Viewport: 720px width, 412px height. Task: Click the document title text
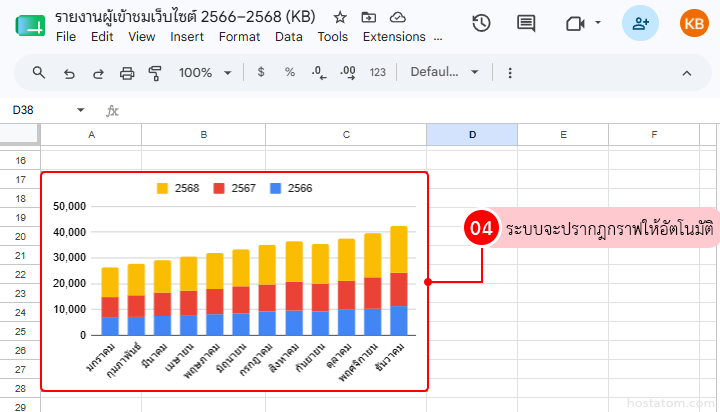pos(185,17)
